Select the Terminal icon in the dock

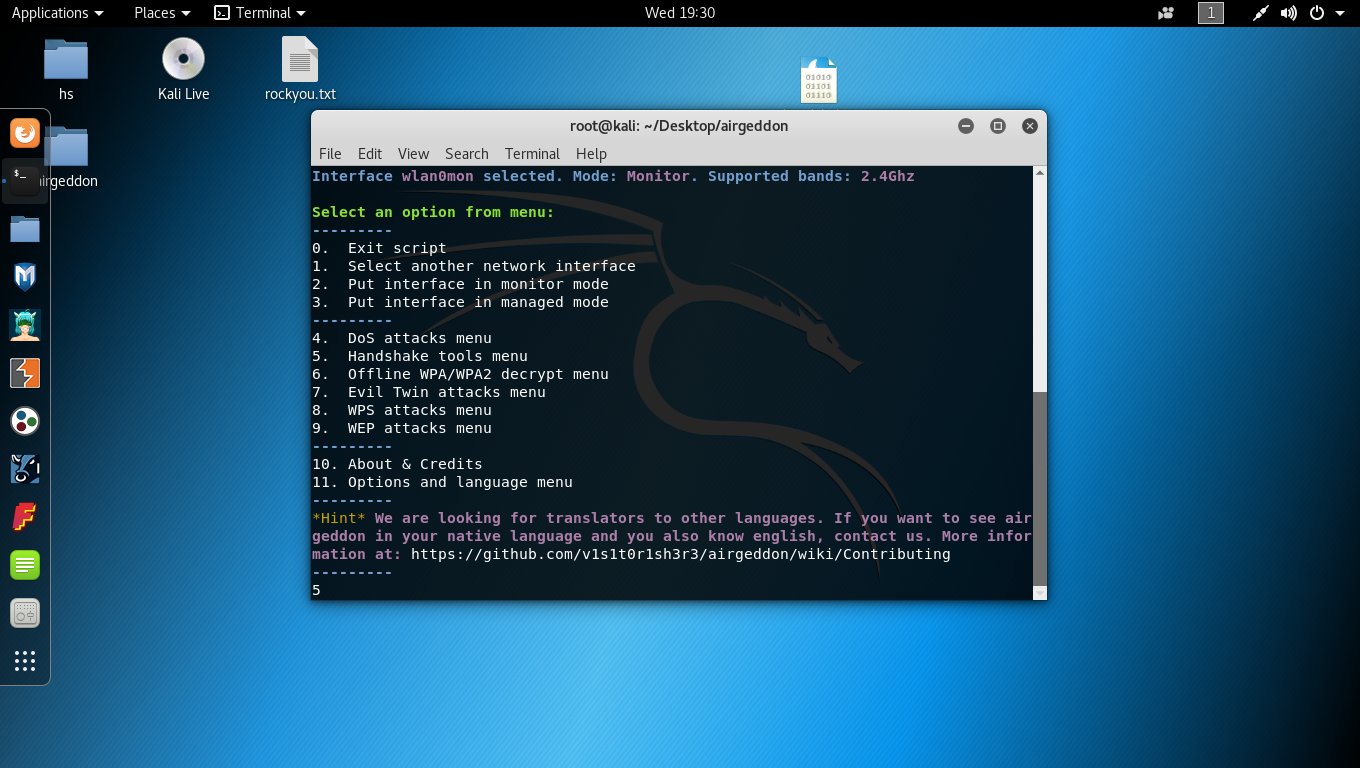[25, 180]
